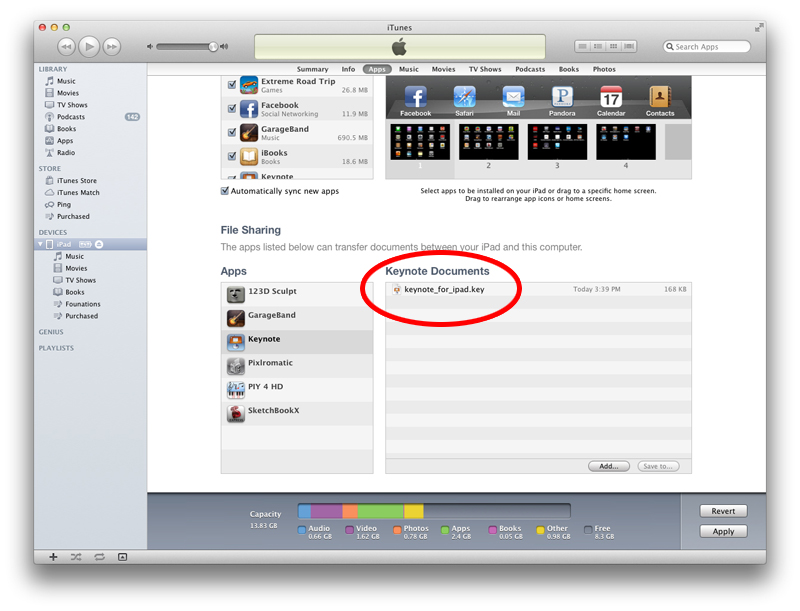Switch to the Photos tab
800x611 pixels.
click(x=604, y=69)
